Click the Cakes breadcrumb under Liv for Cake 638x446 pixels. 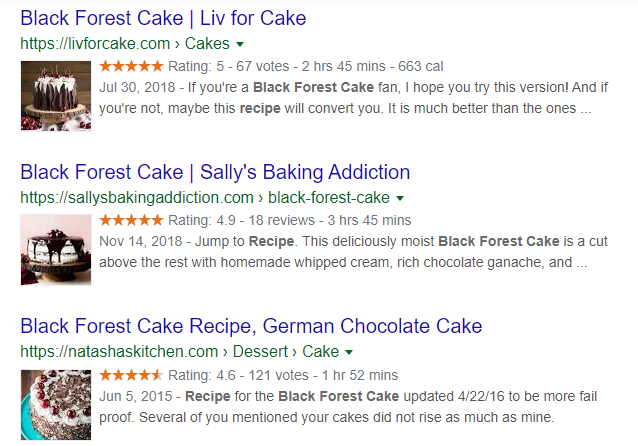click(x=207, y=44)
